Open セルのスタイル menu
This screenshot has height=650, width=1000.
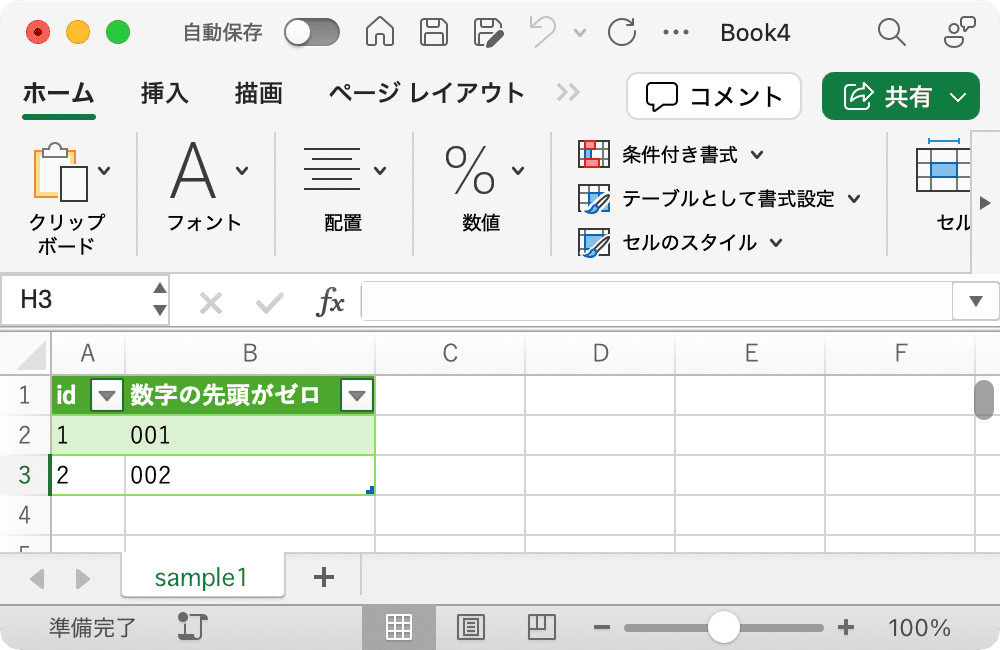680,242
